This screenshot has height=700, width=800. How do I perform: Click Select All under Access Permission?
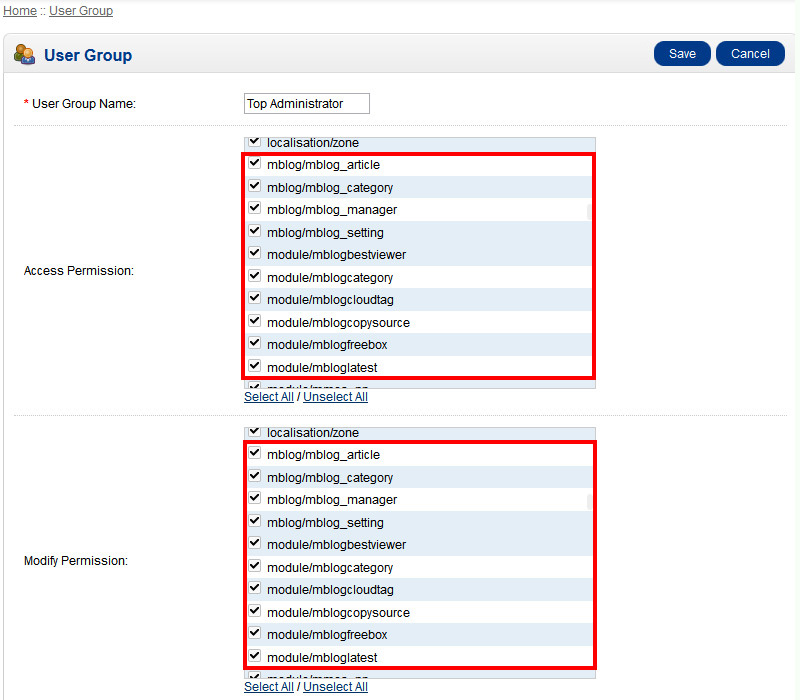(269, 397)
